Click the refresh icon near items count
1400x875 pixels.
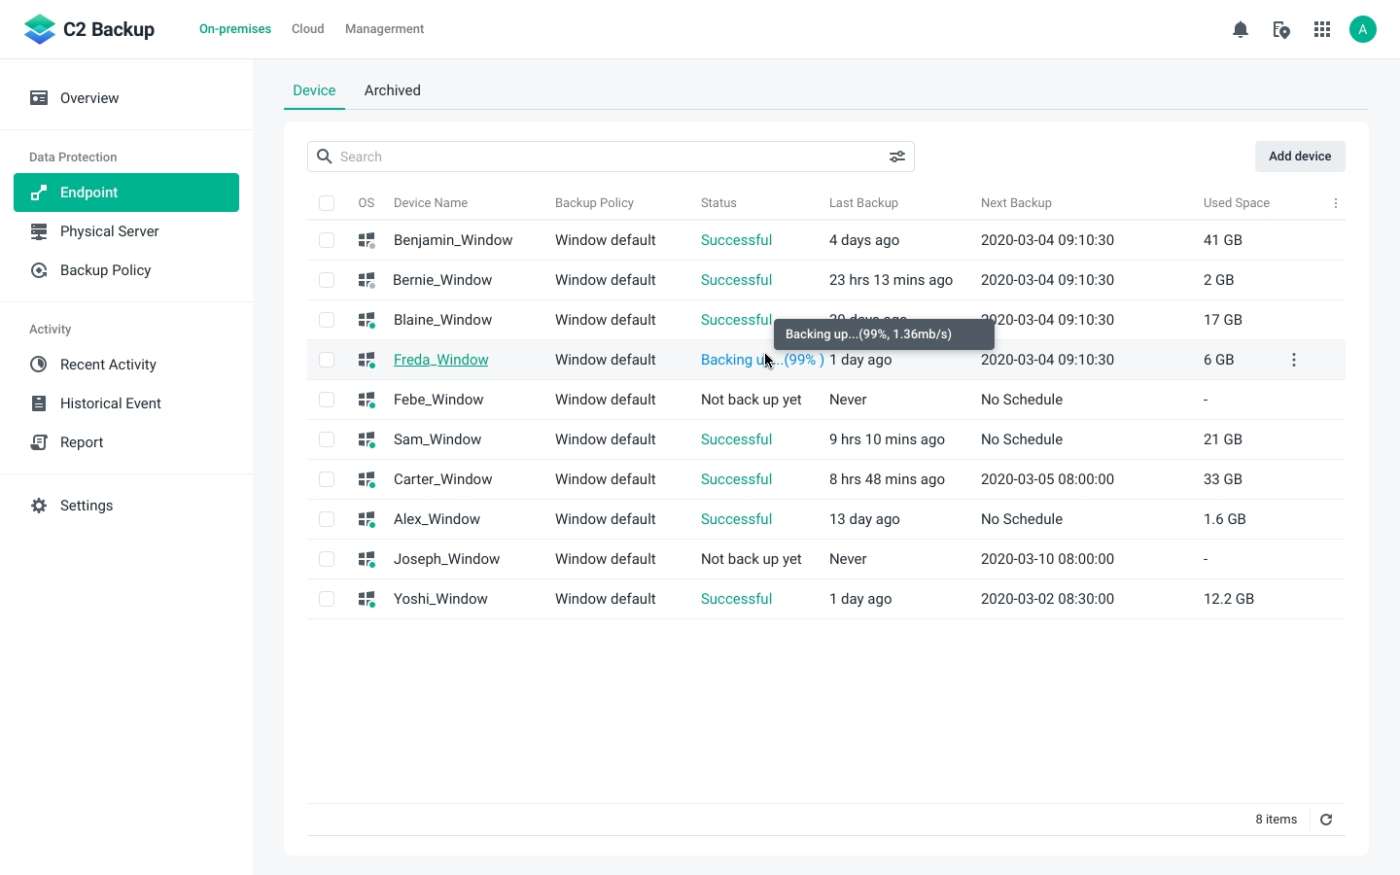pos(1326,820)
